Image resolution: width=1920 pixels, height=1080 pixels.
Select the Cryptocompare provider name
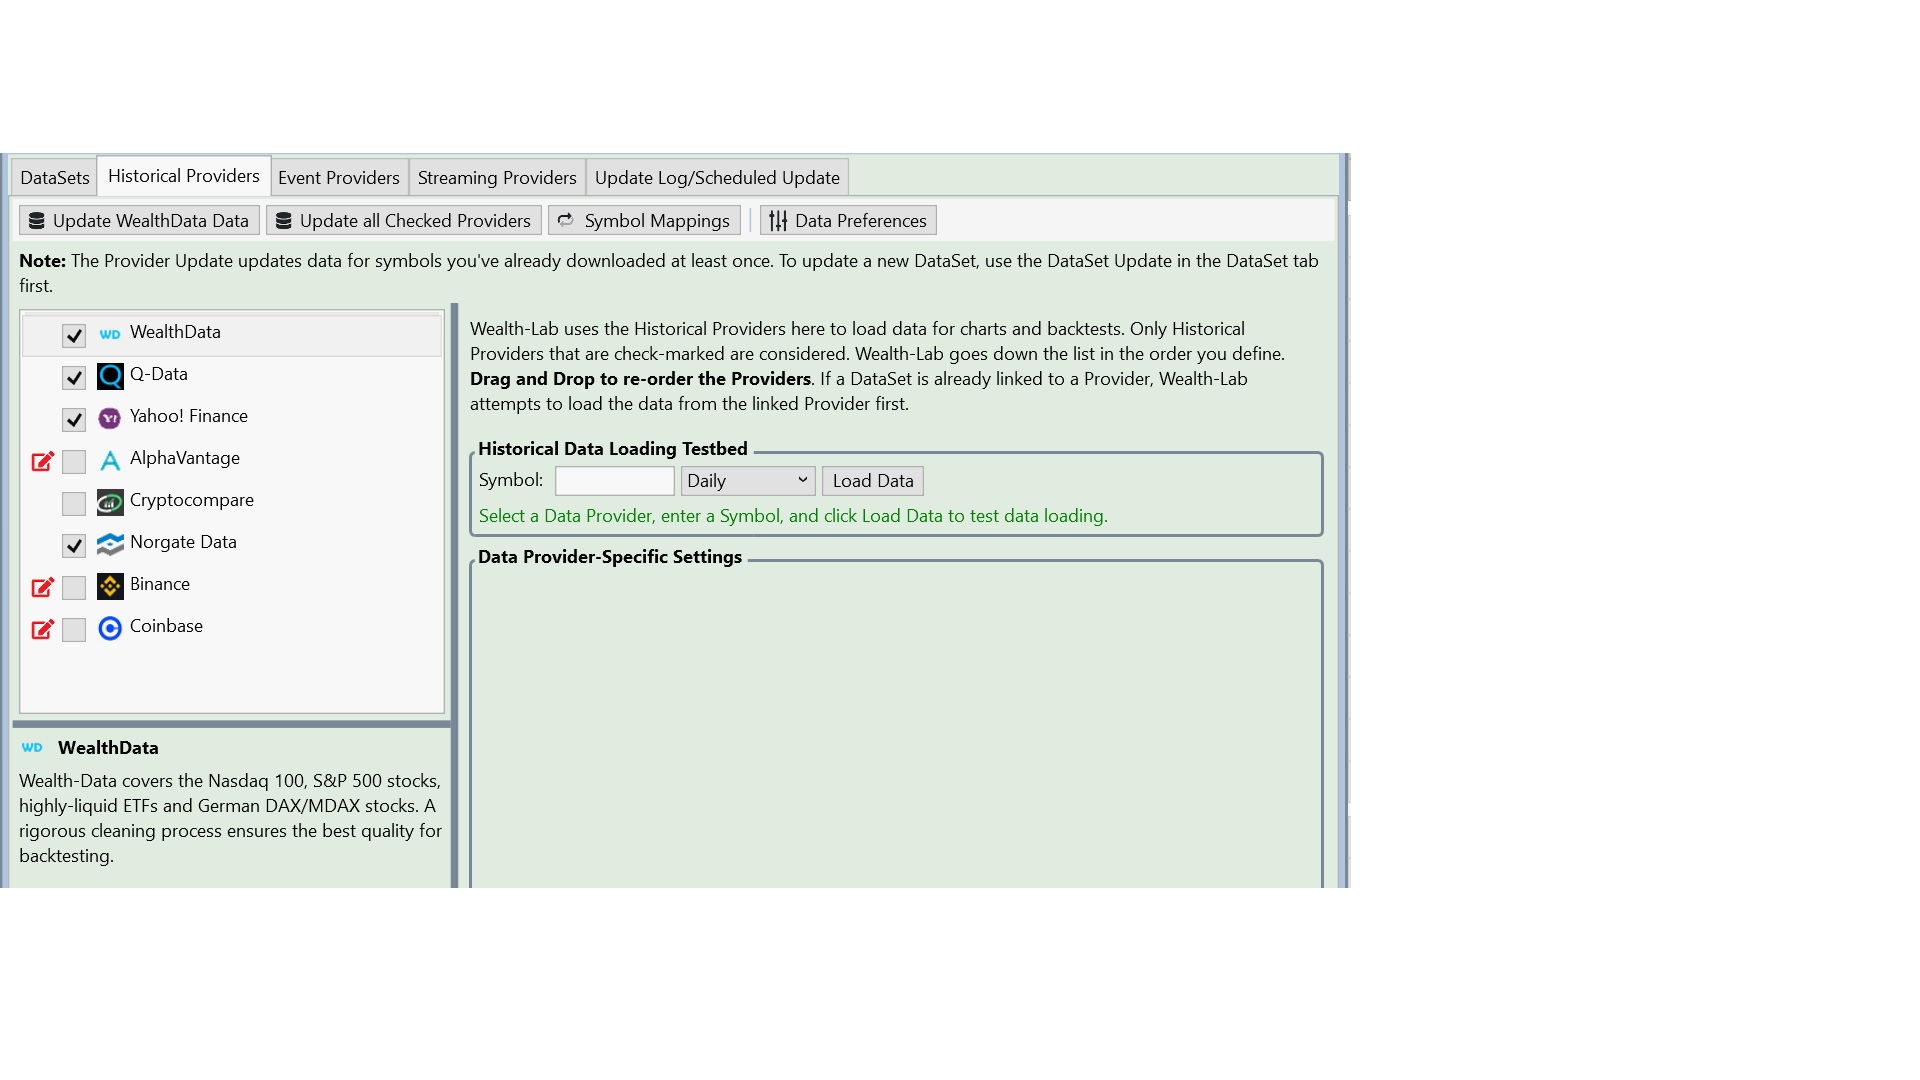pyautogui.click(x=192, y=500)
